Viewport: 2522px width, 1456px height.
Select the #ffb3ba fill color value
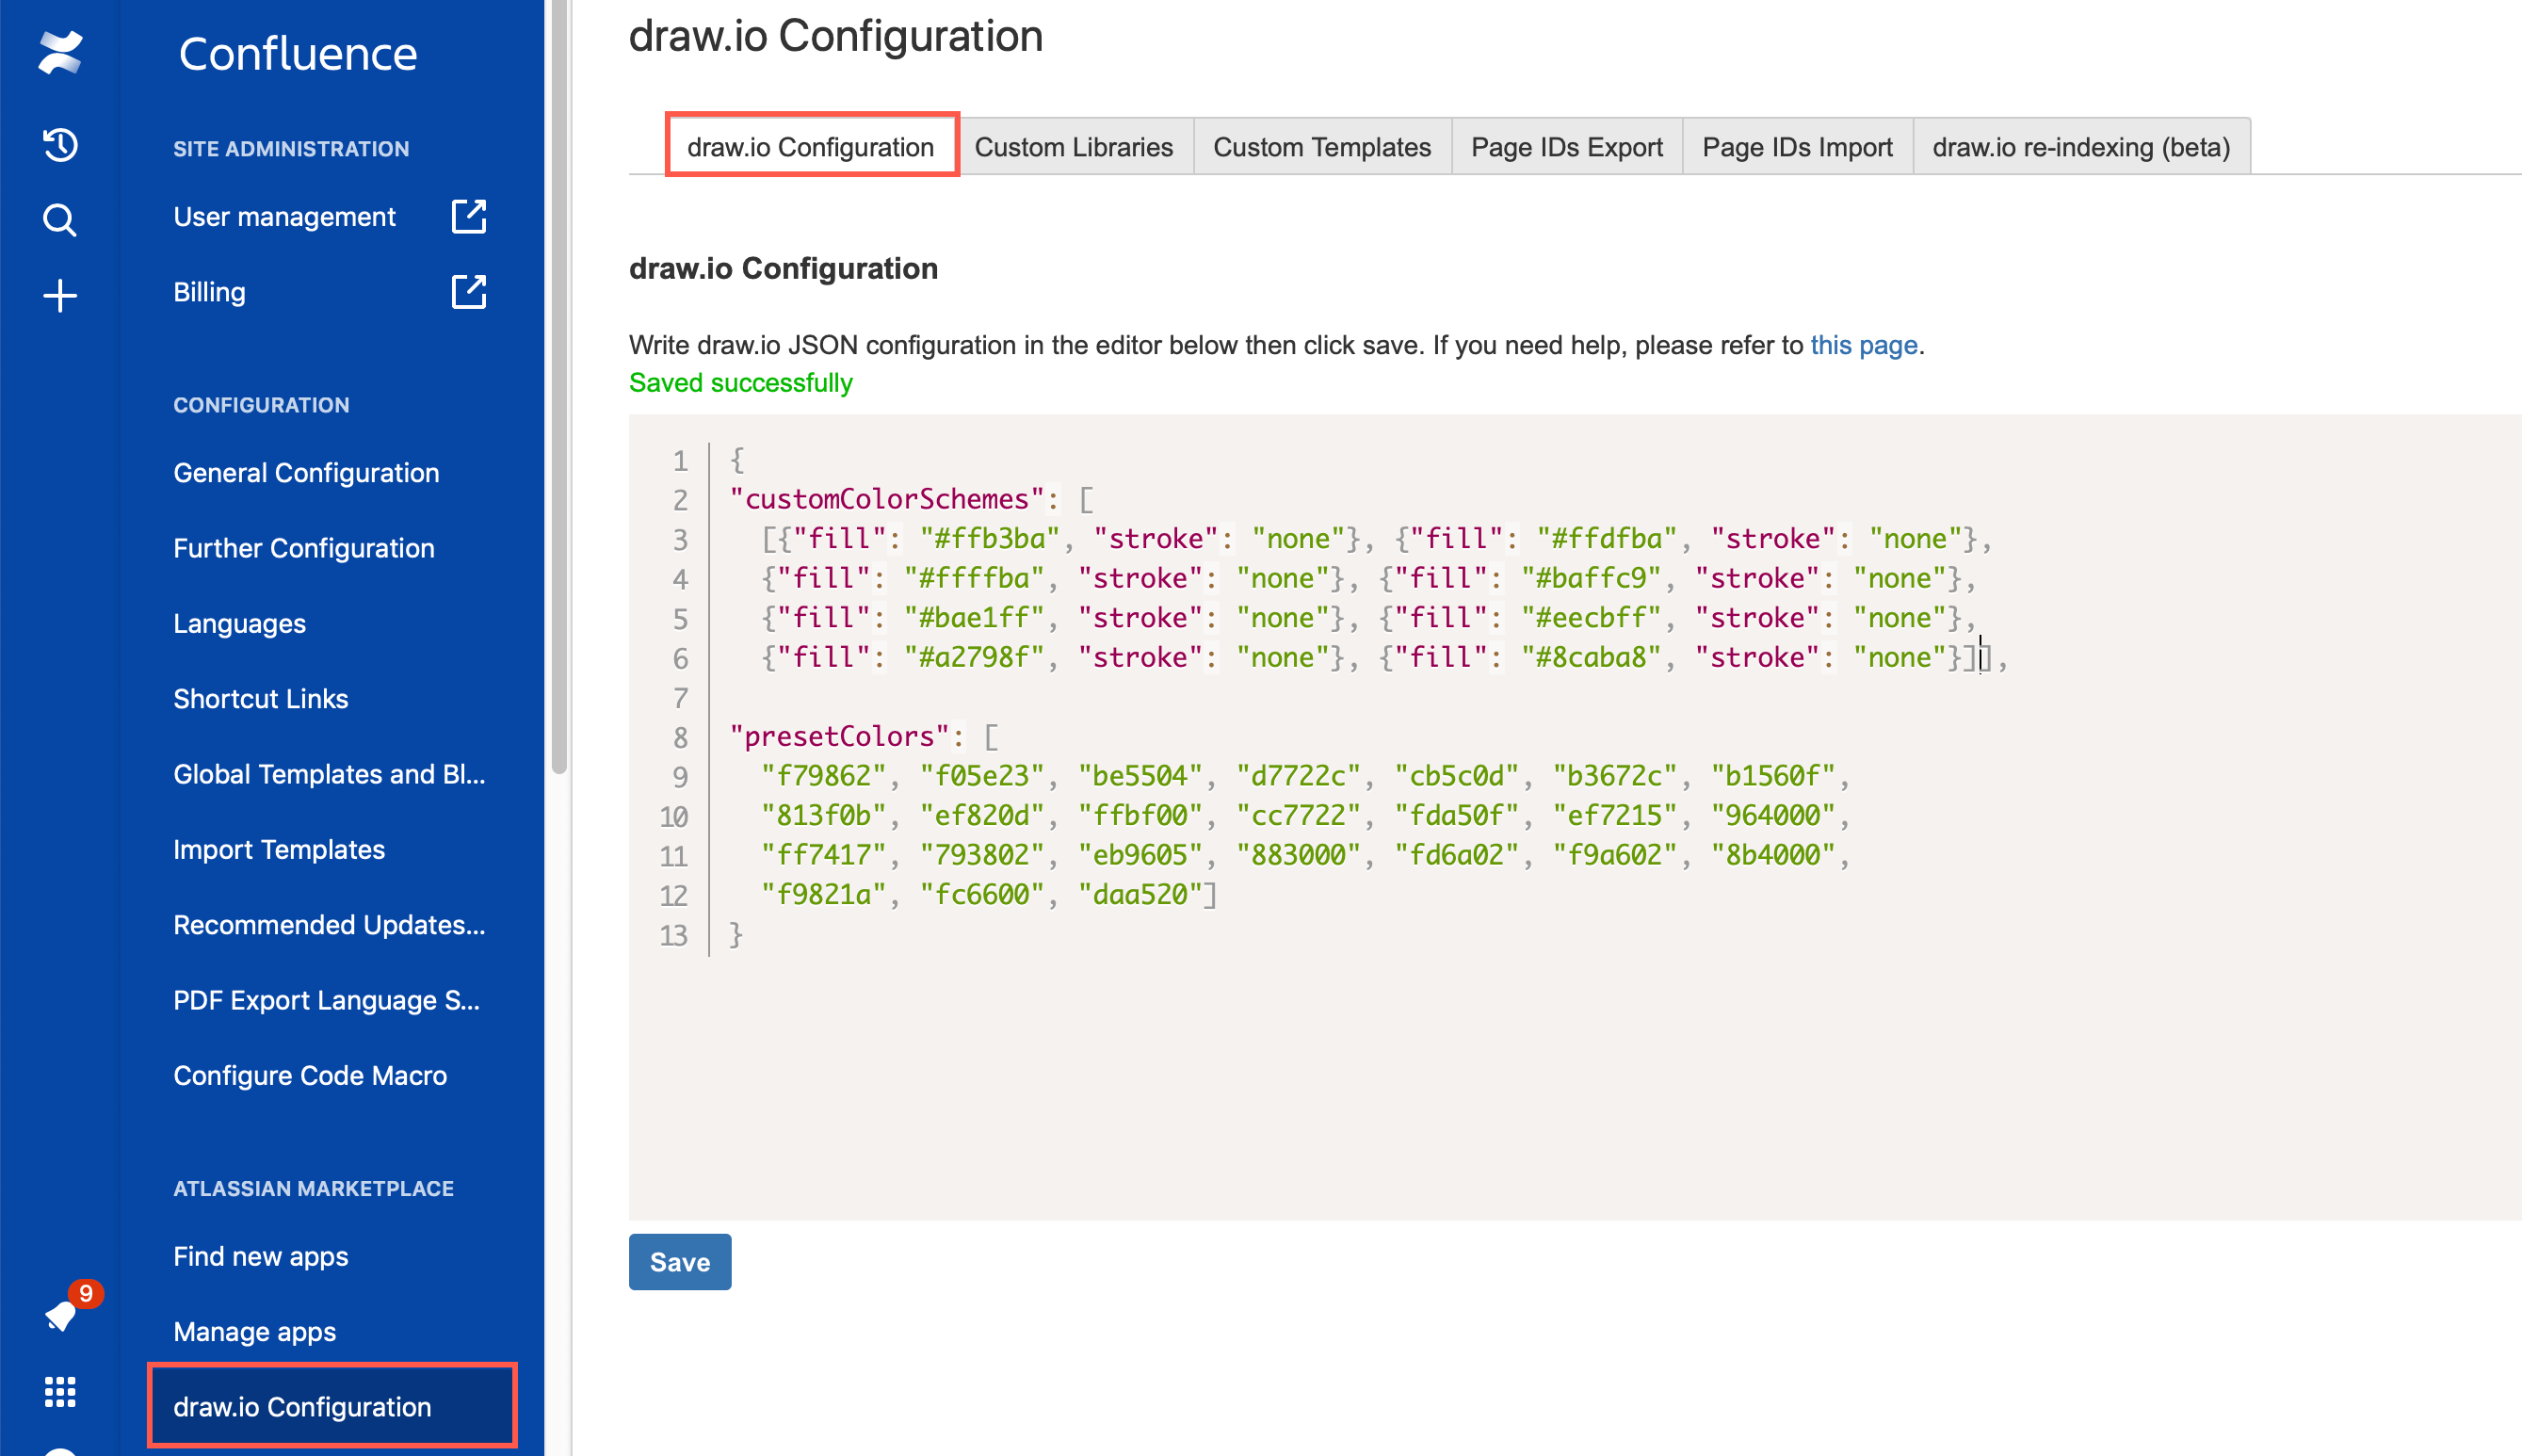click(991, 537)
